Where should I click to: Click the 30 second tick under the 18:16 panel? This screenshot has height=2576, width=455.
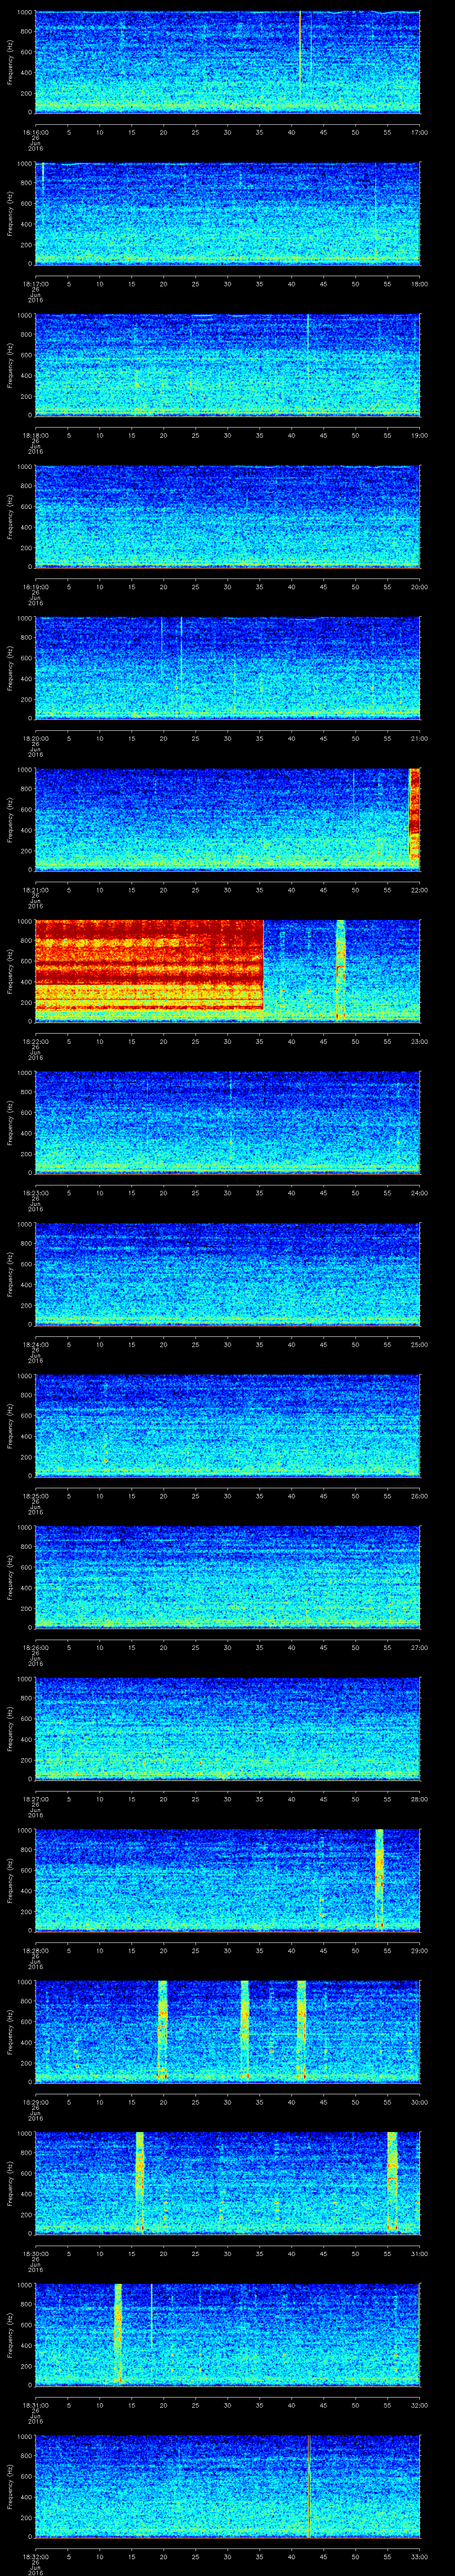click(x=227, y=131)
